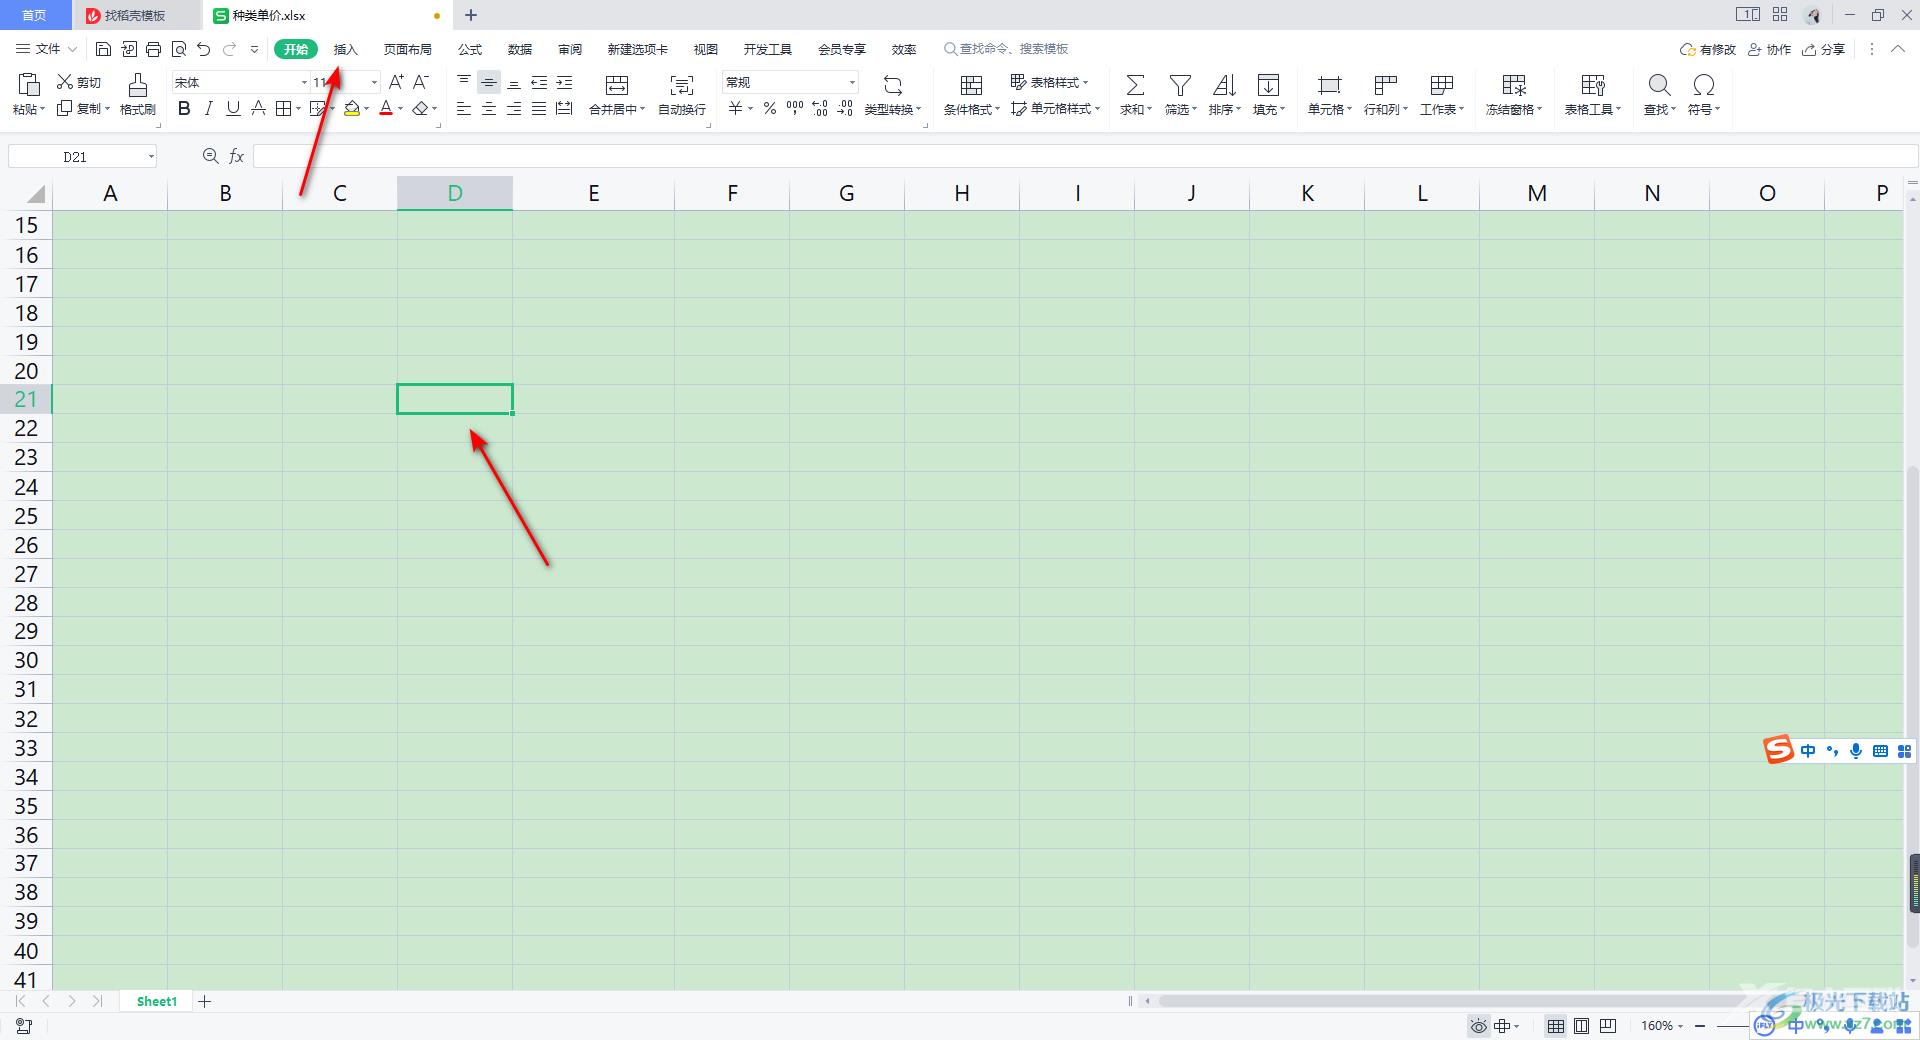Click the eraser clear-format icon

pyautogui.click(x=421, y=108)
